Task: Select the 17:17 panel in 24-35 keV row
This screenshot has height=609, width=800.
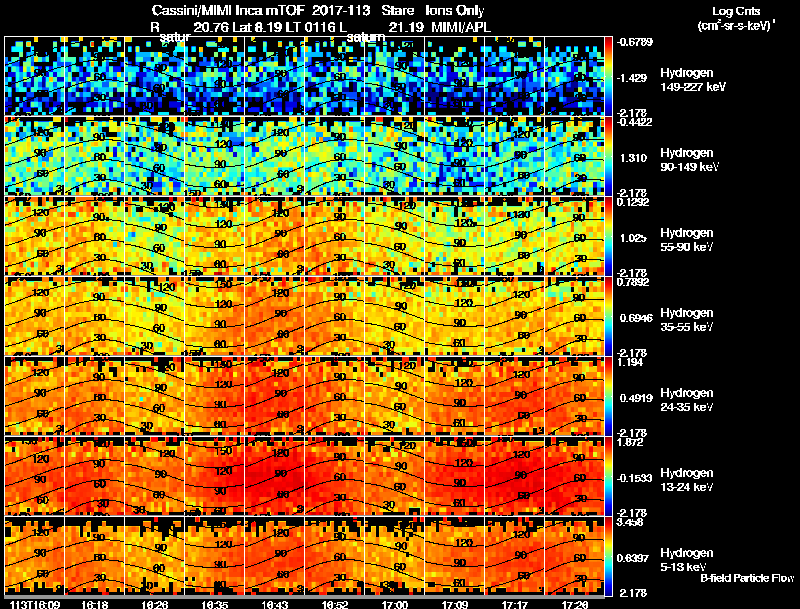Action: click(x=515, y=396)
